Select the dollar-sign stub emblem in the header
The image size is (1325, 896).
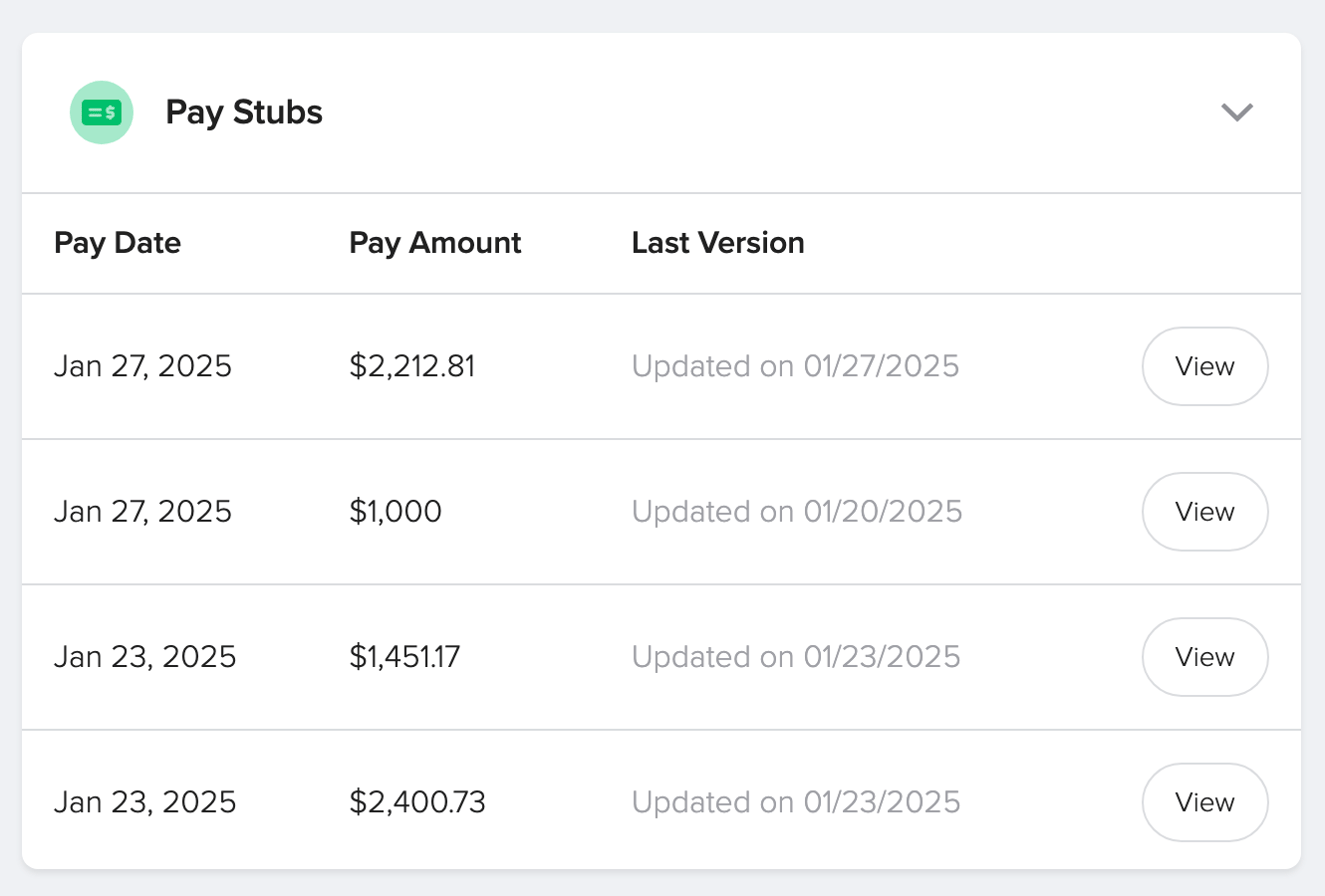[x=101, y=112]
